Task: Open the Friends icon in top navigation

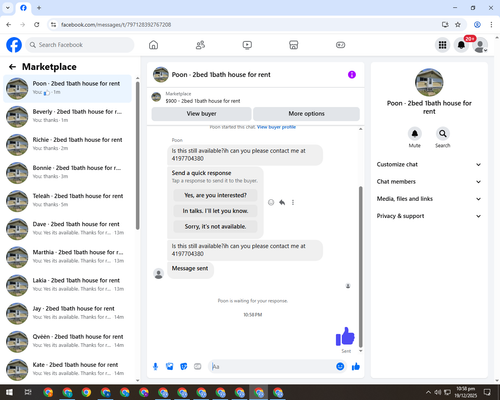Action: coord(200,45)
